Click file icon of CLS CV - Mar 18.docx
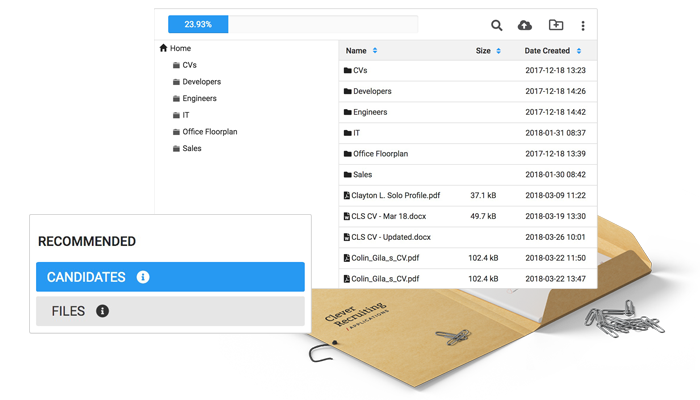Image resolution: width=700 pixels, height=400 pixels. pos(346,216)
